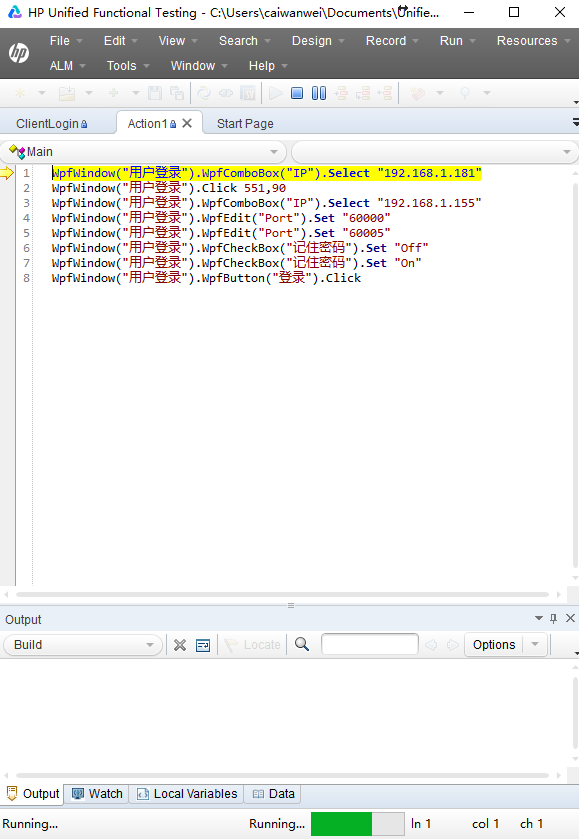
Task: Open the Search menu
Action: click(x=245, y=41)
